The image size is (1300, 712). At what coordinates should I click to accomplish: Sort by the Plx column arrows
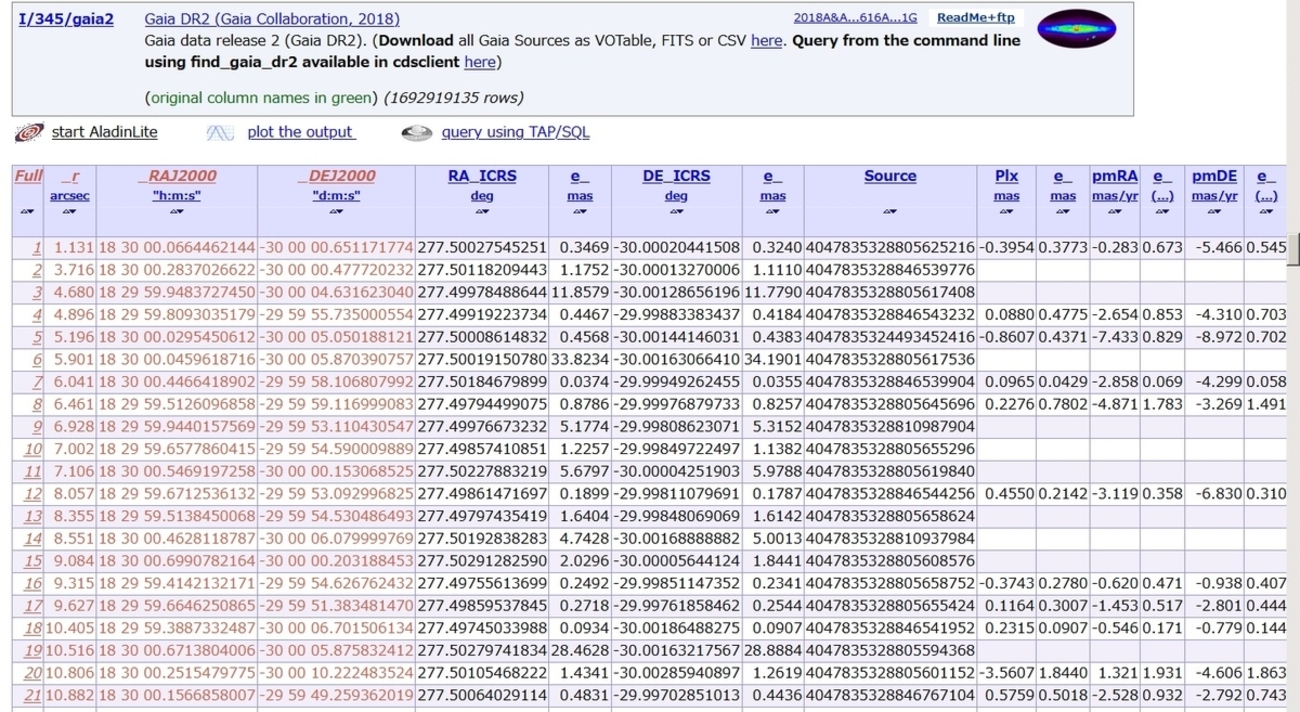pos(1006,212)
